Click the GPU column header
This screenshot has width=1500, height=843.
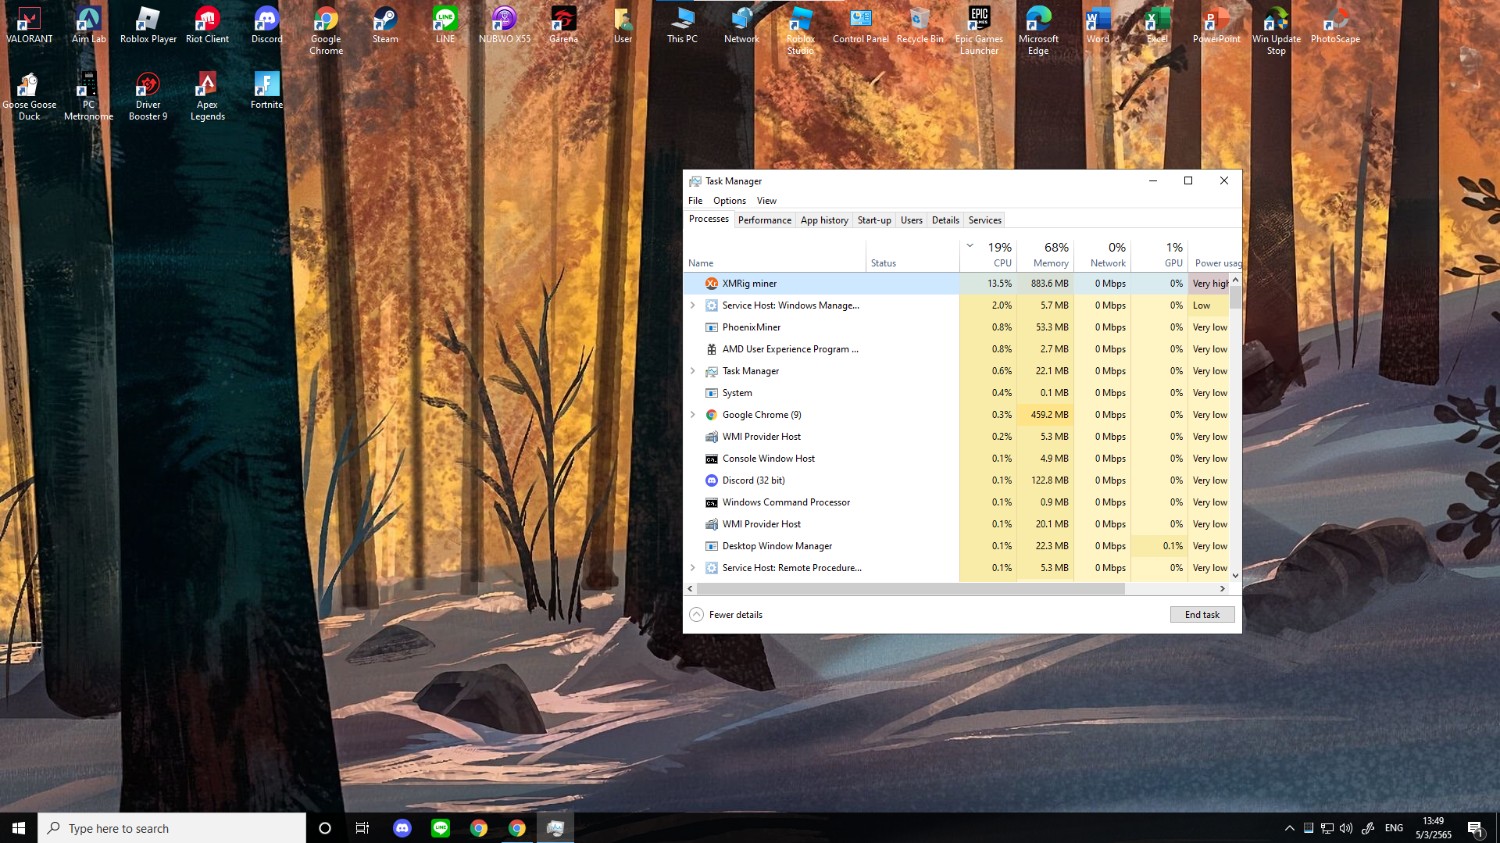pyautogui.click(x=1160, y=254)
